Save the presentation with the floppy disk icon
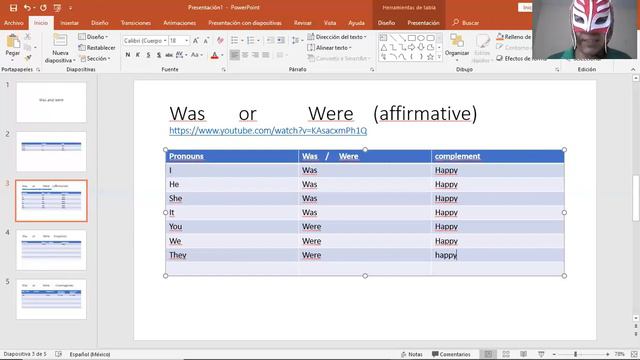Image resolution: width=640 pixels, height=360 pixels. (13, 8)
